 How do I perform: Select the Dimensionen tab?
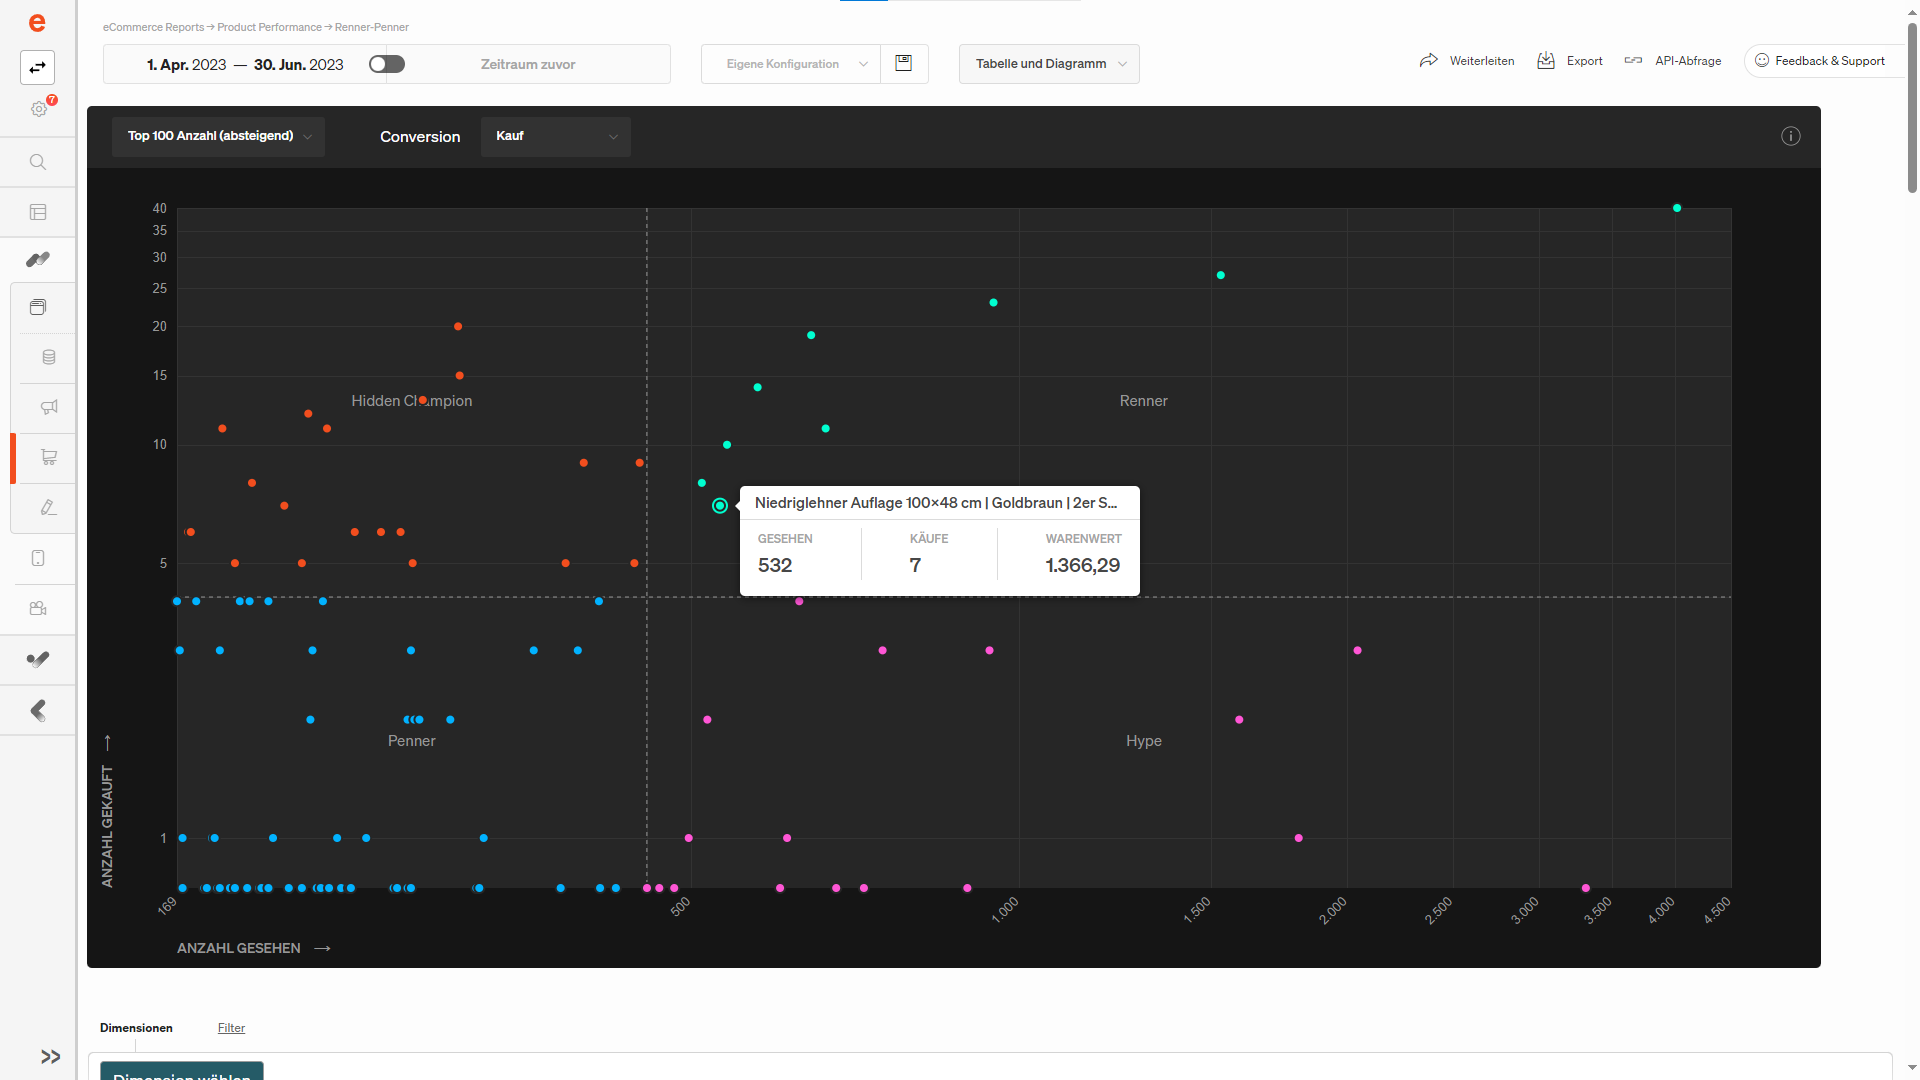tap(136, 1028)
